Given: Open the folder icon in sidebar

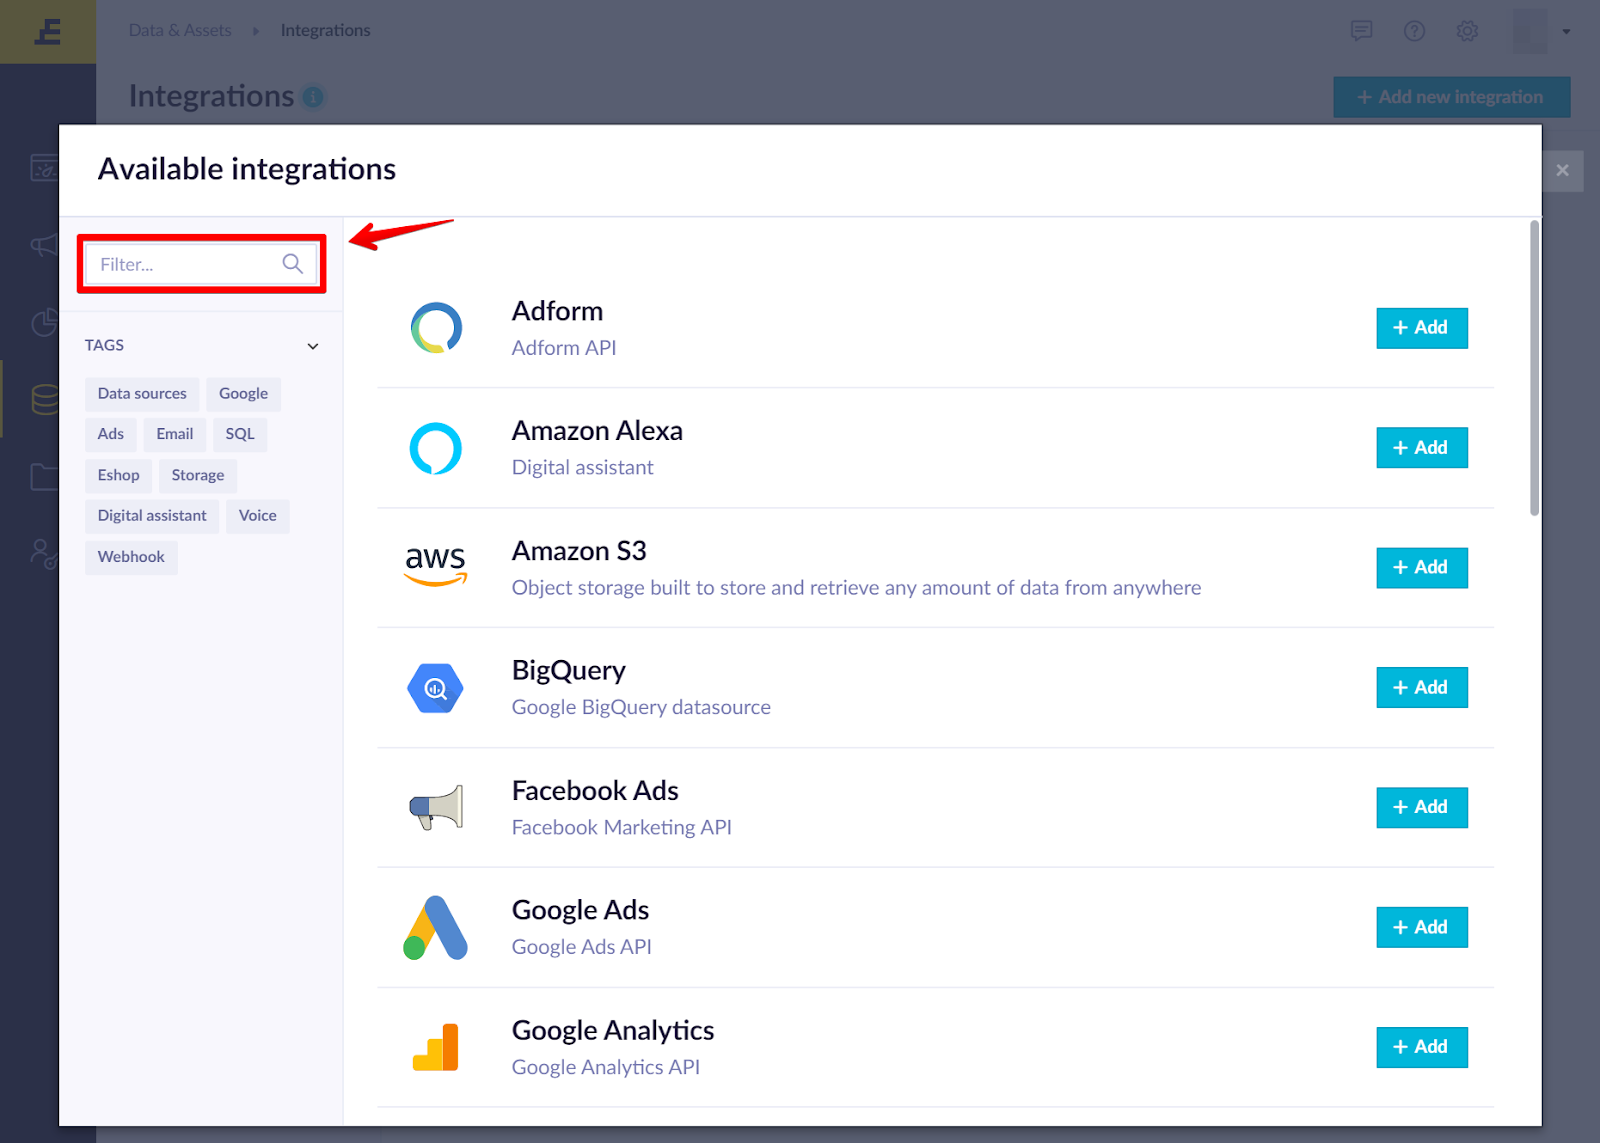Looking at the screenshot, I should 44,476.
